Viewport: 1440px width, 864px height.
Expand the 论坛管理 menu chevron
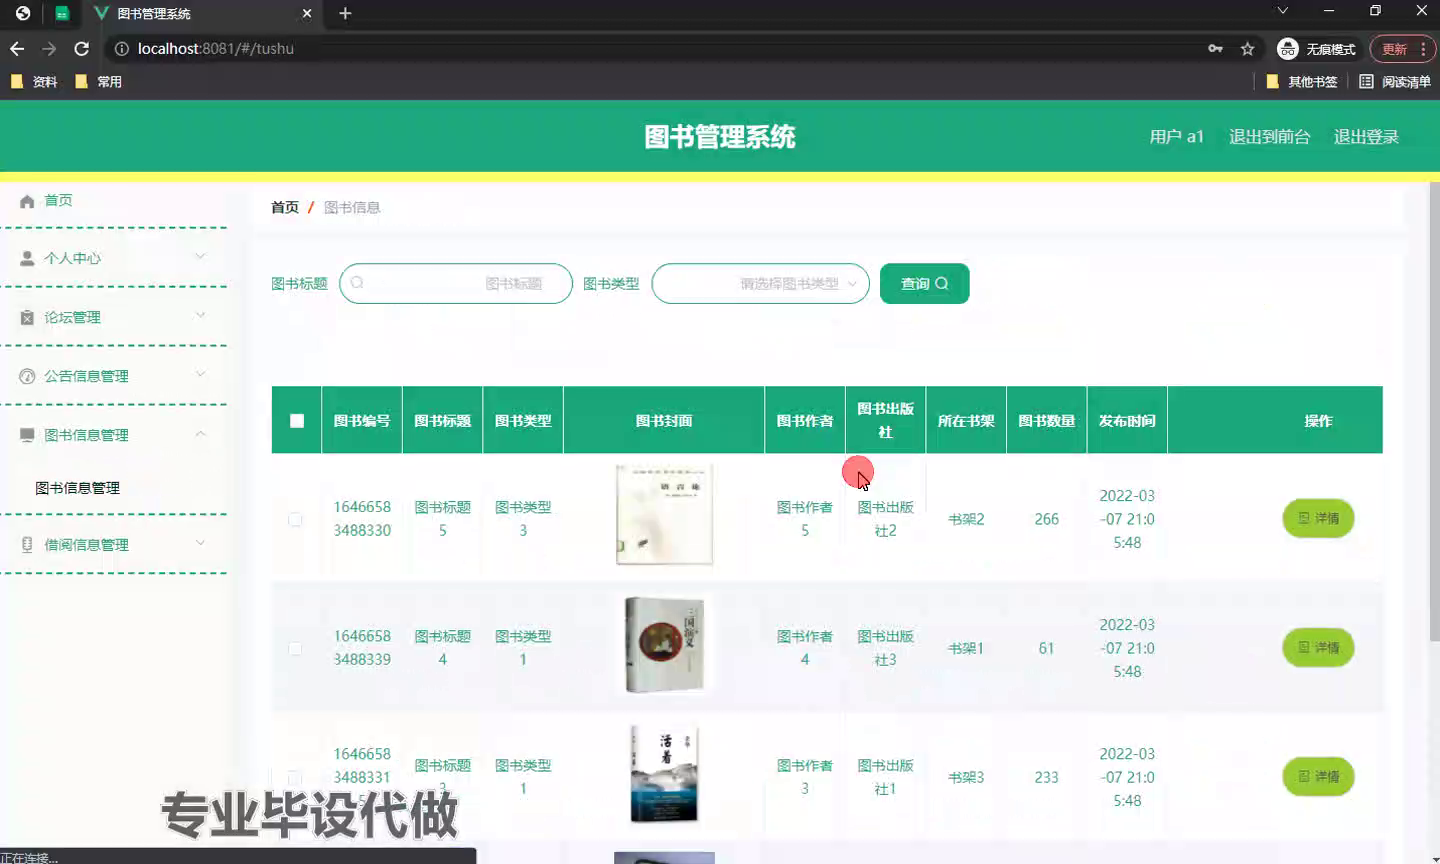(x=200, y=316)
